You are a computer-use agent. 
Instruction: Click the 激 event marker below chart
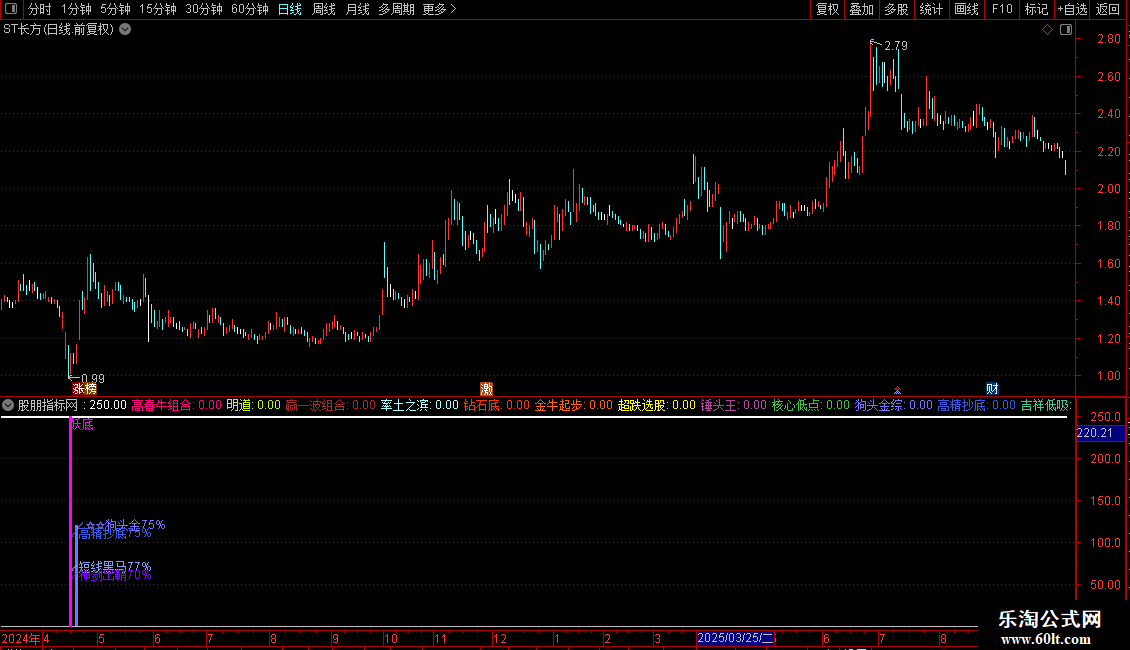486,389
